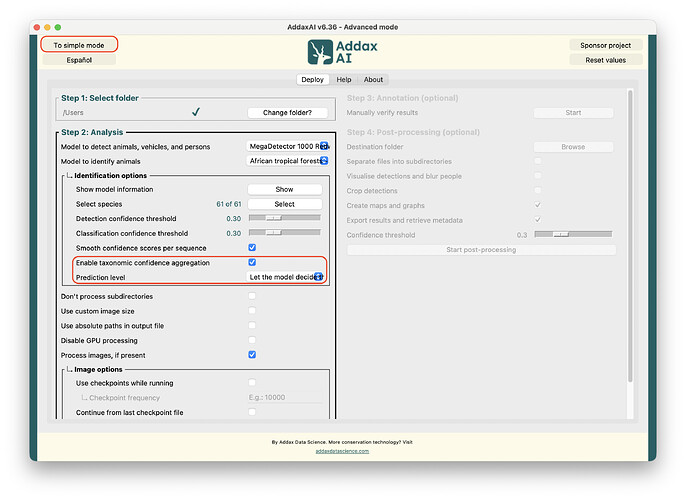This screenshot has width=685, height=500.
Task: Click the Checkpoint frequency input field
Action: point(285,397)
